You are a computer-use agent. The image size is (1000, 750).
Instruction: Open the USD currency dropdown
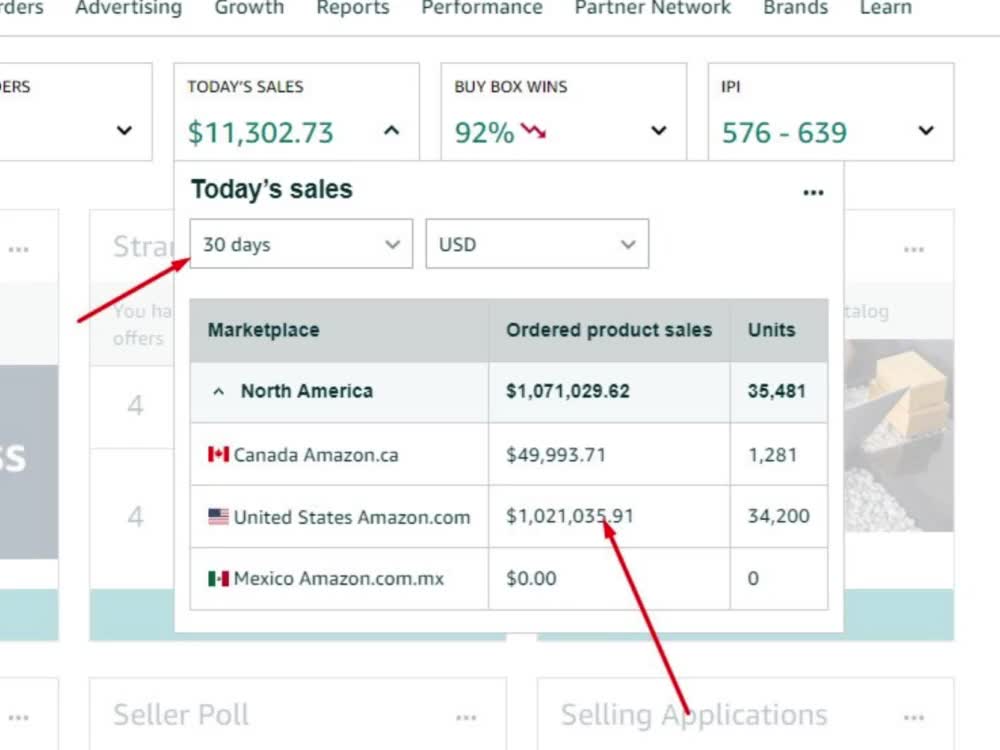[537, 244]
